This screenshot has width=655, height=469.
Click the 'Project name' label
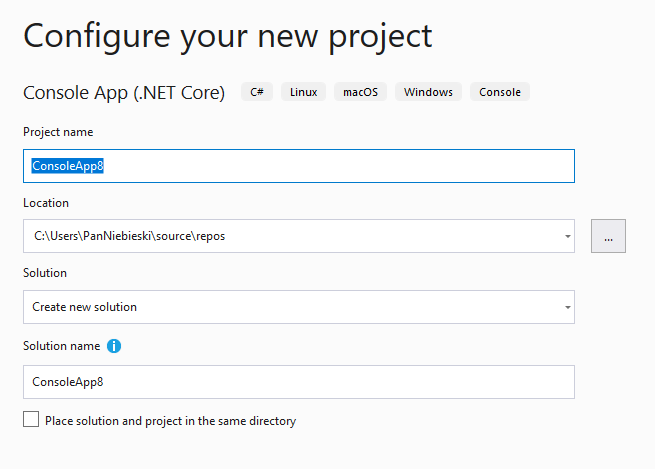[x=58, y=132]
